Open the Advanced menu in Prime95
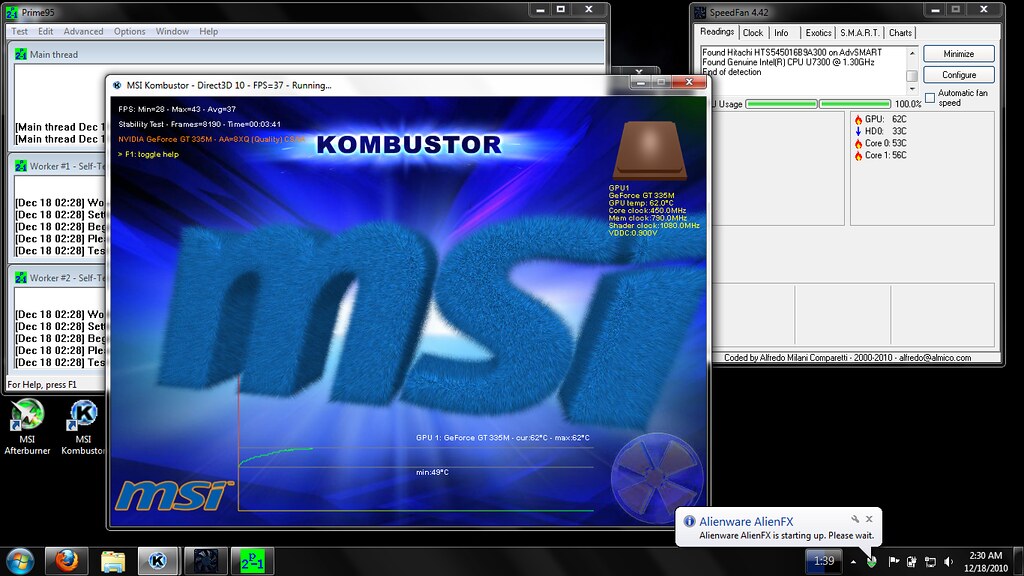 [x=83, y=31]
